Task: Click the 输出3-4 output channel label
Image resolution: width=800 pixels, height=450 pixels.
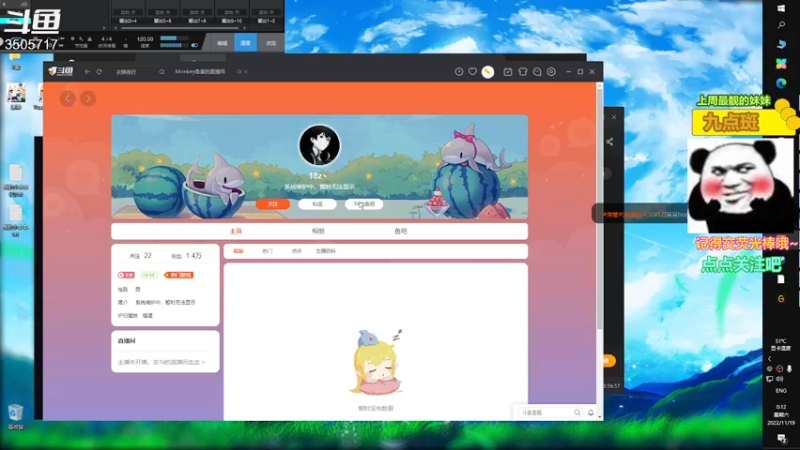Action: (x=128, y=21)
